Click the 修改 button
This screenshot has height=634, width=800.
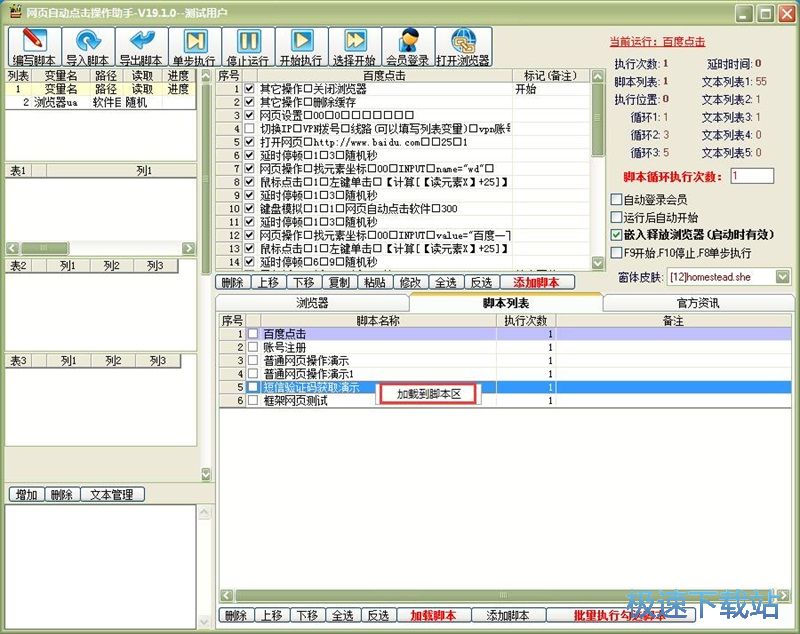411,282
